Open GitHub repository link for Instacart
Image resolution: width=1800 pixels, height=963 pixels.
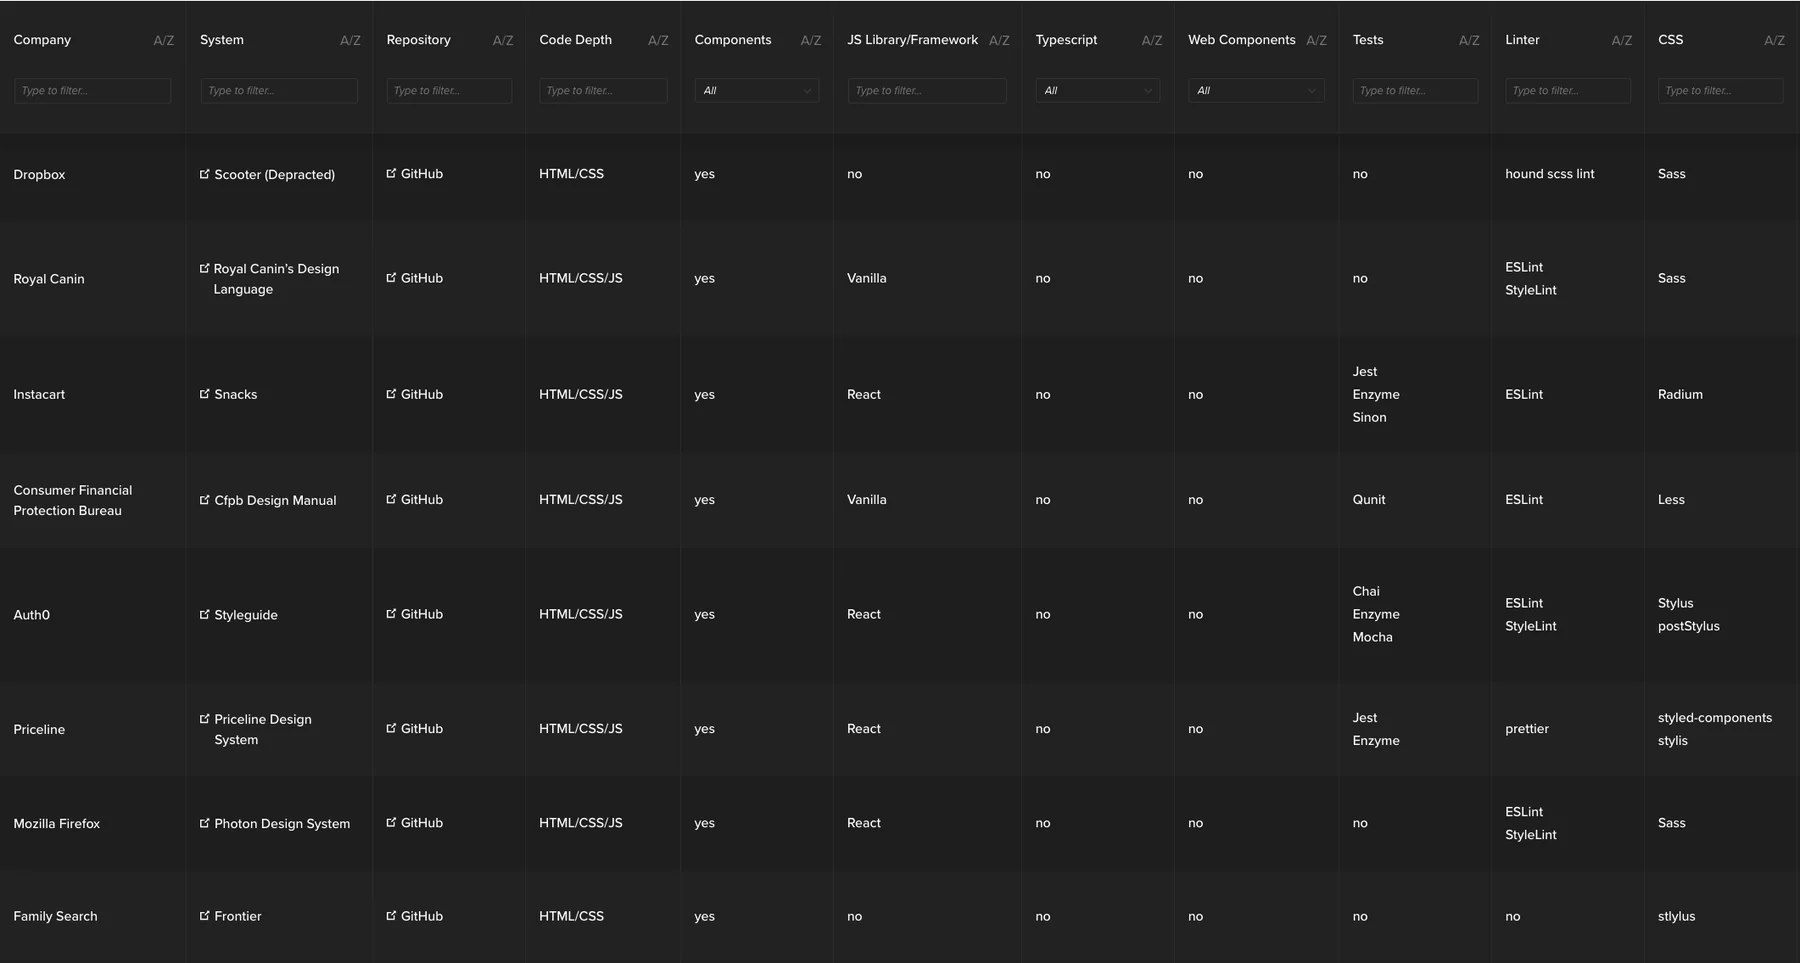coord(422,394)
